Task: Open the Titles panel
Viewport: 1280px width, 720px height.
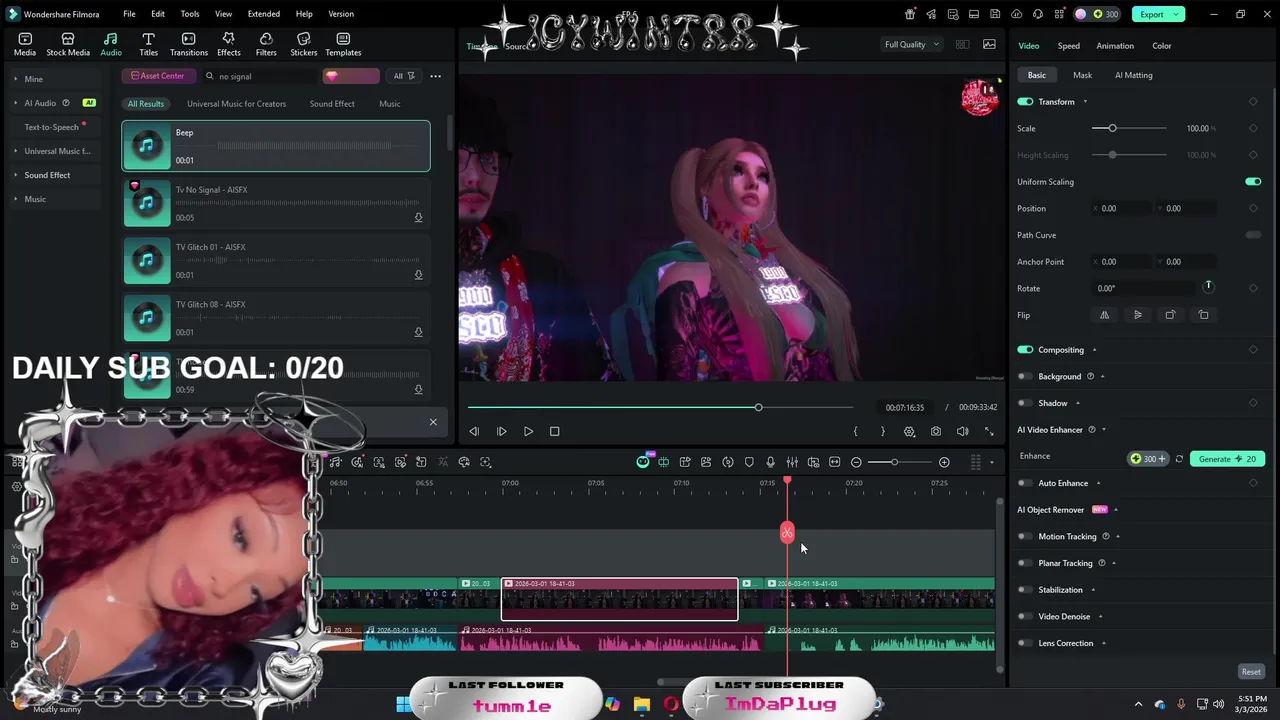Action: [x=148, y=44]
